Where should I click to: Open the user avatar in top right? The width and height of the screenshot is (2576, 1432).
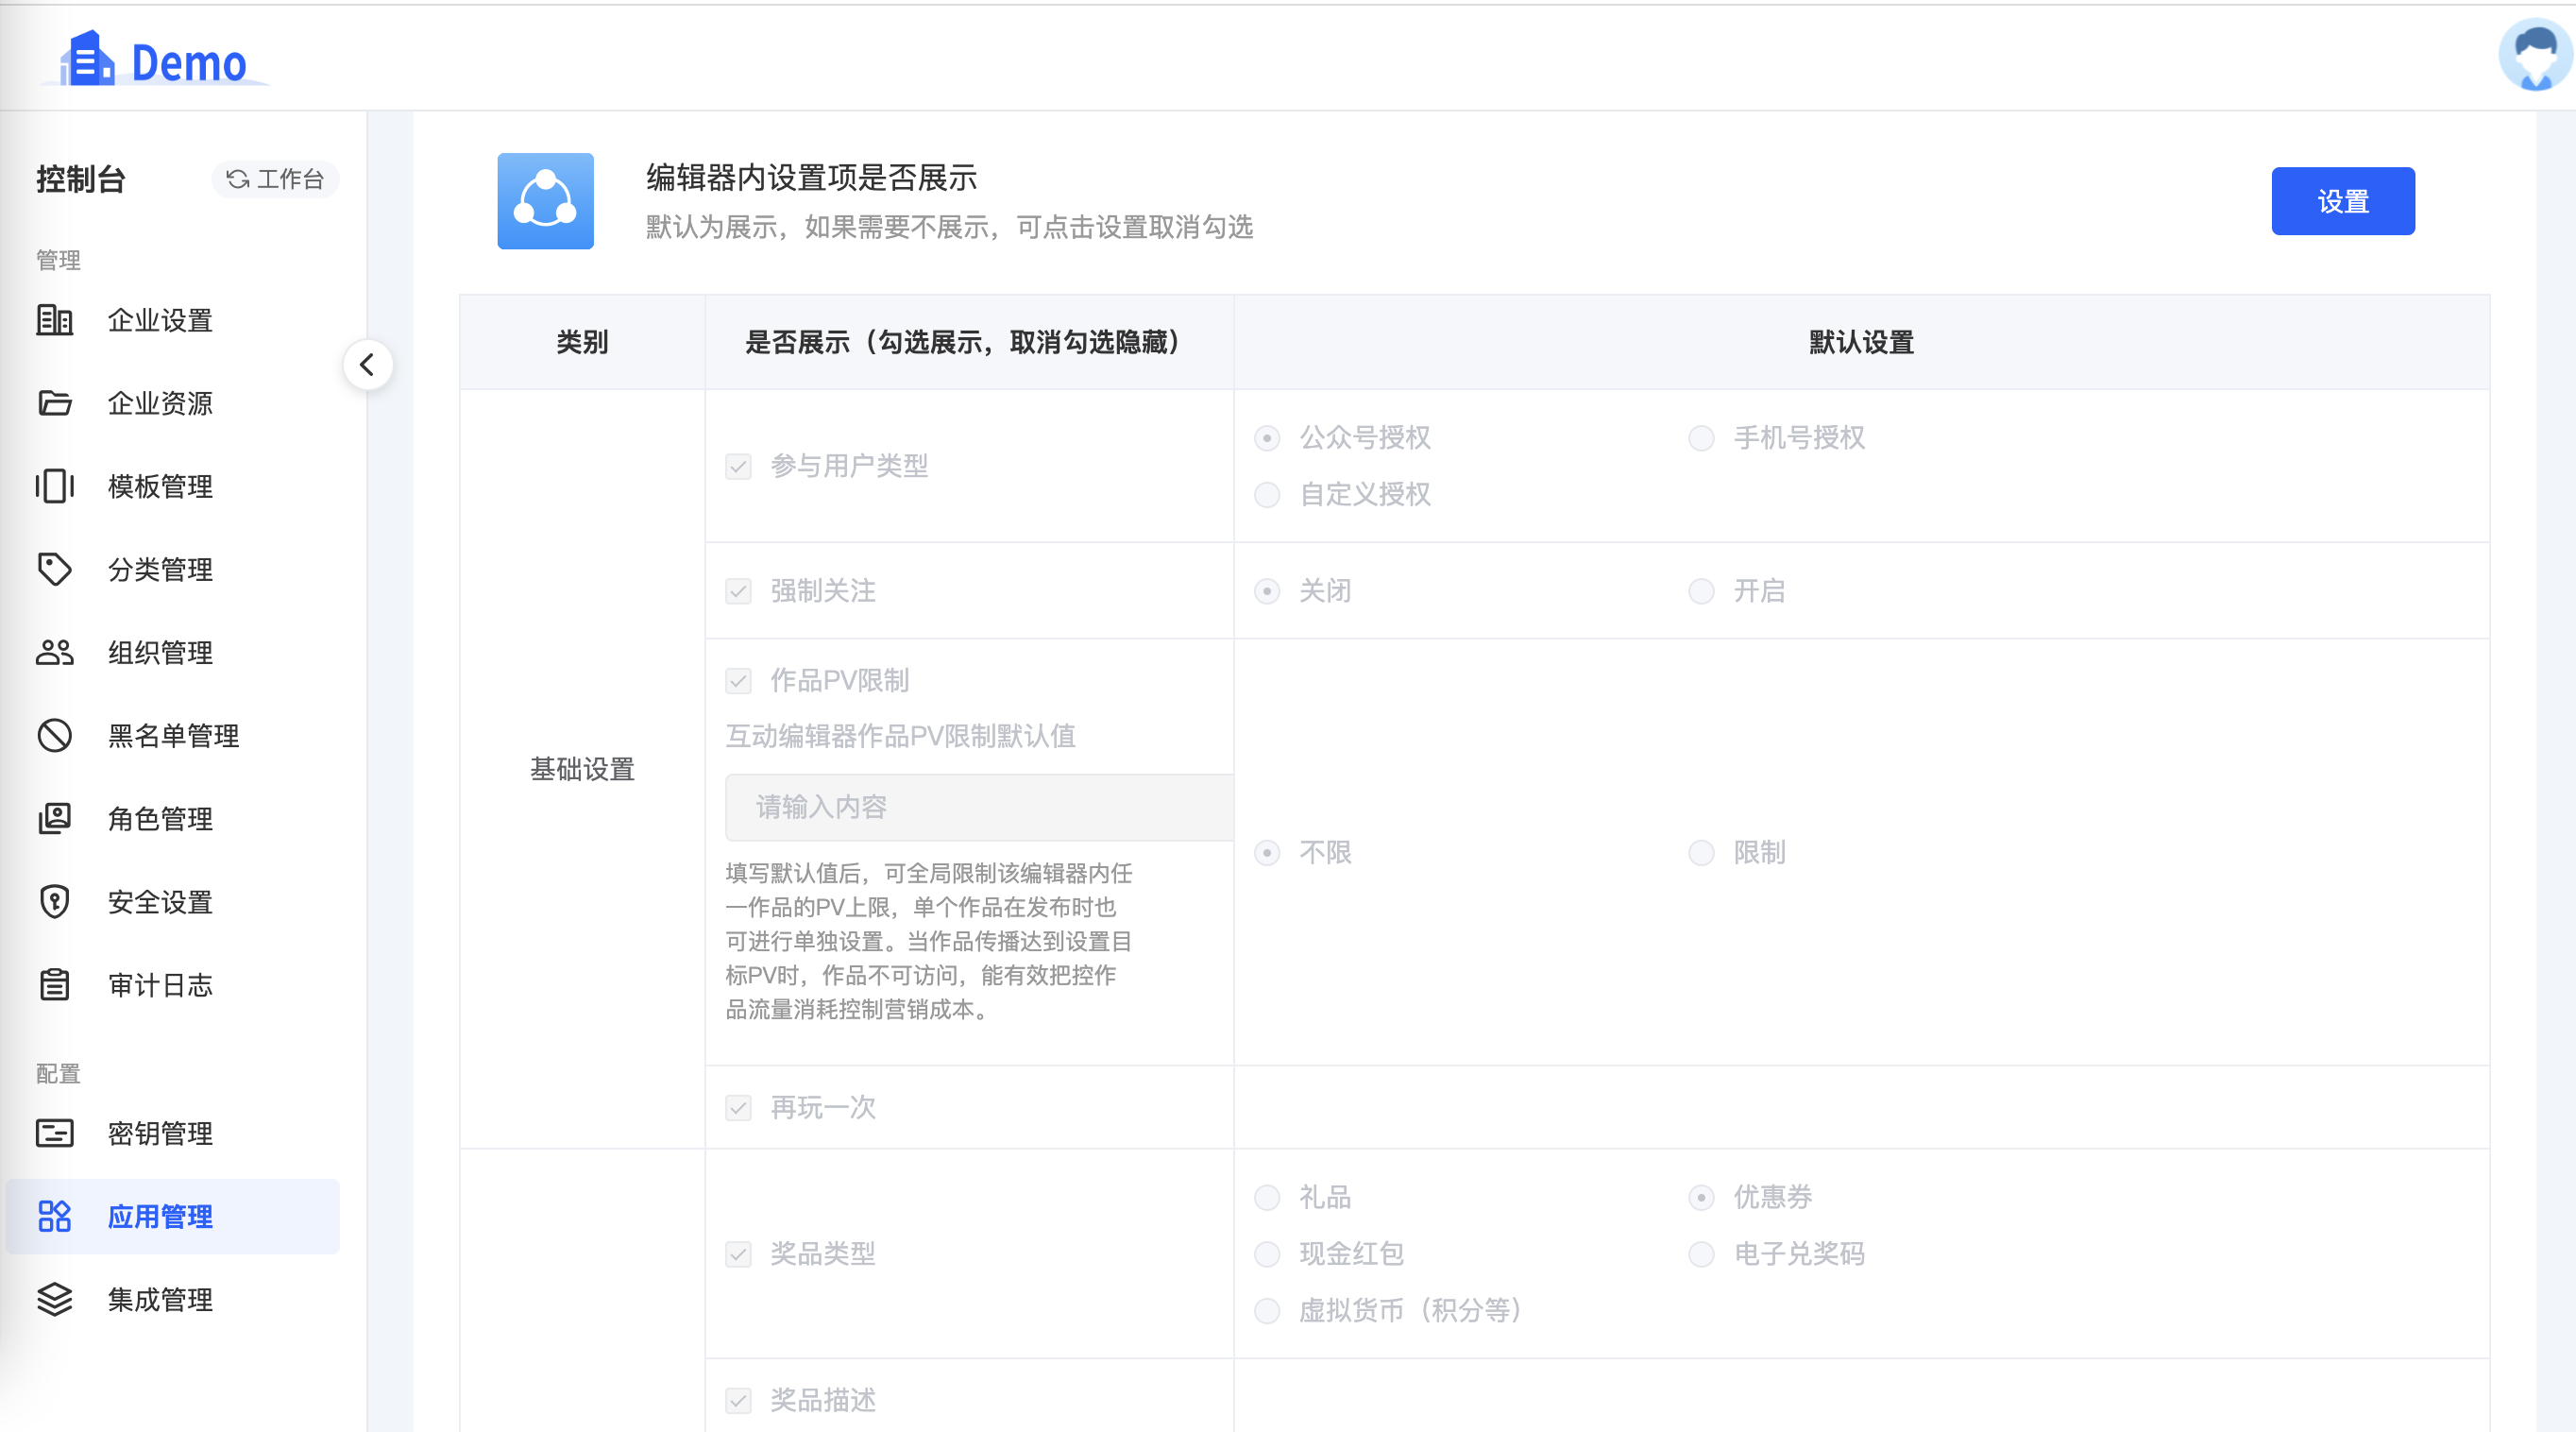click(2536, 54)
